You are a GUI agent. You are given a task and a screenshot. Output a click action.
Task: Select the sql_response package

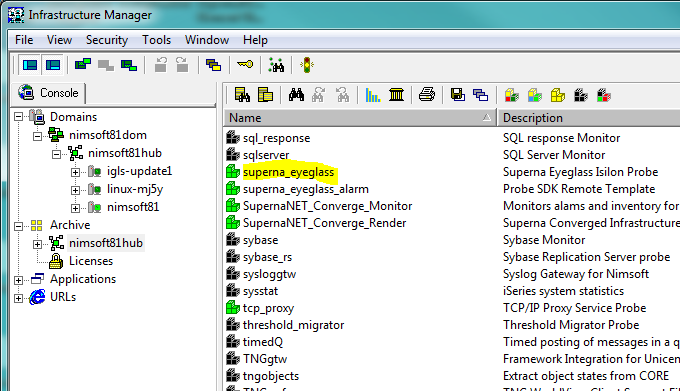pos(277,138)
